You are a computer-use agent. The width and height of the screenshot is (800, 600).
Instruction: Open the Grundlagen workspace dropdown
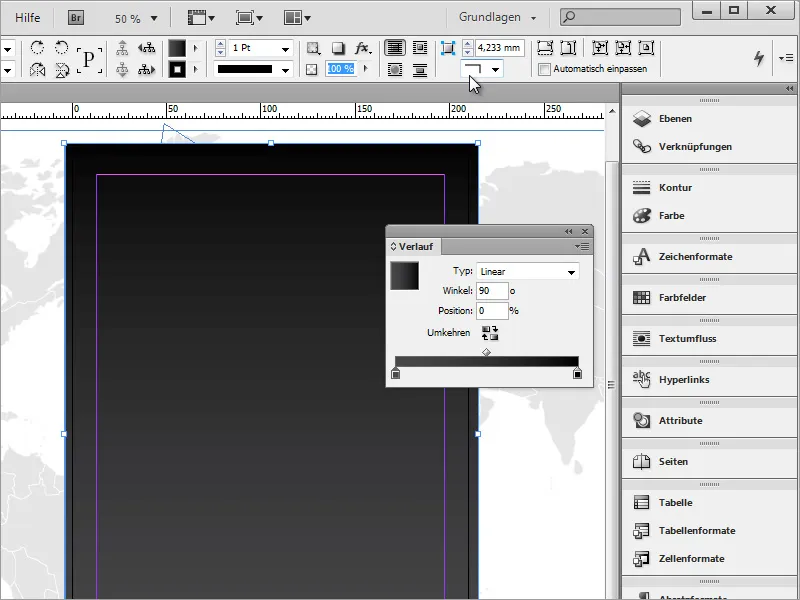point(497,17)
